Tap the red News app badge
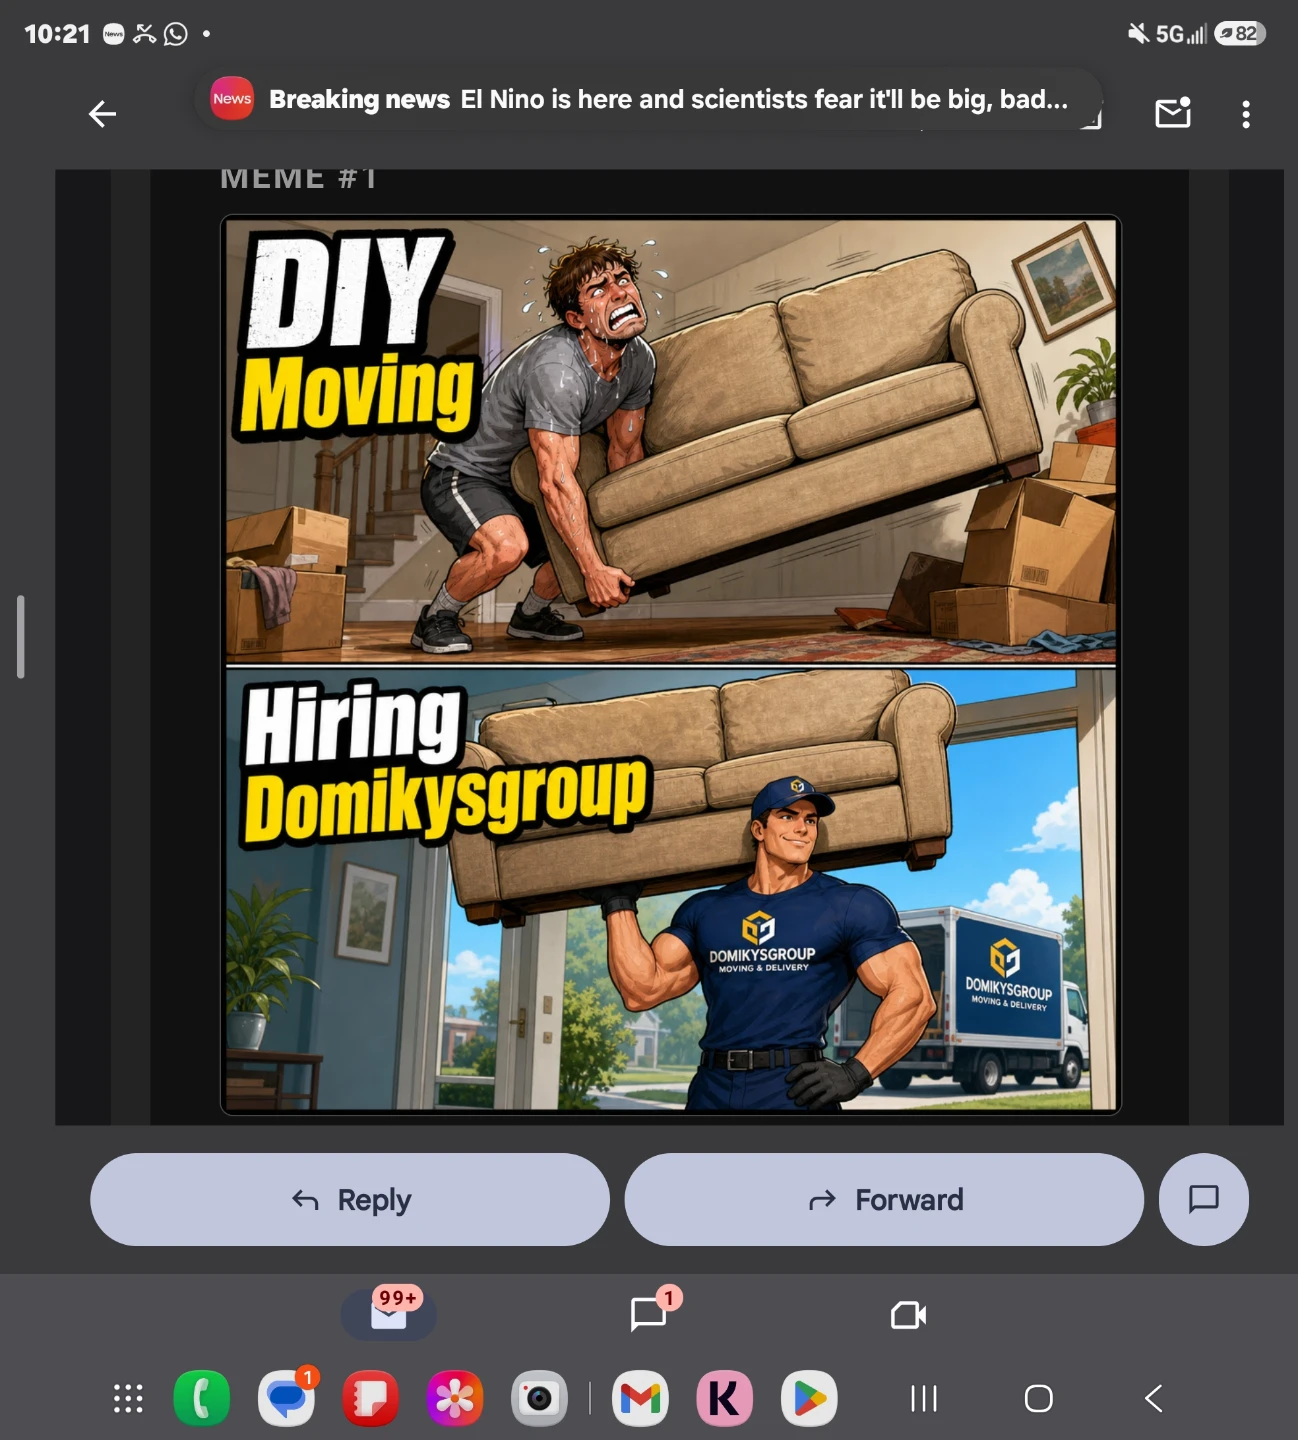The width and height of the screenshot is (1298, 1440). pos(232,98)
